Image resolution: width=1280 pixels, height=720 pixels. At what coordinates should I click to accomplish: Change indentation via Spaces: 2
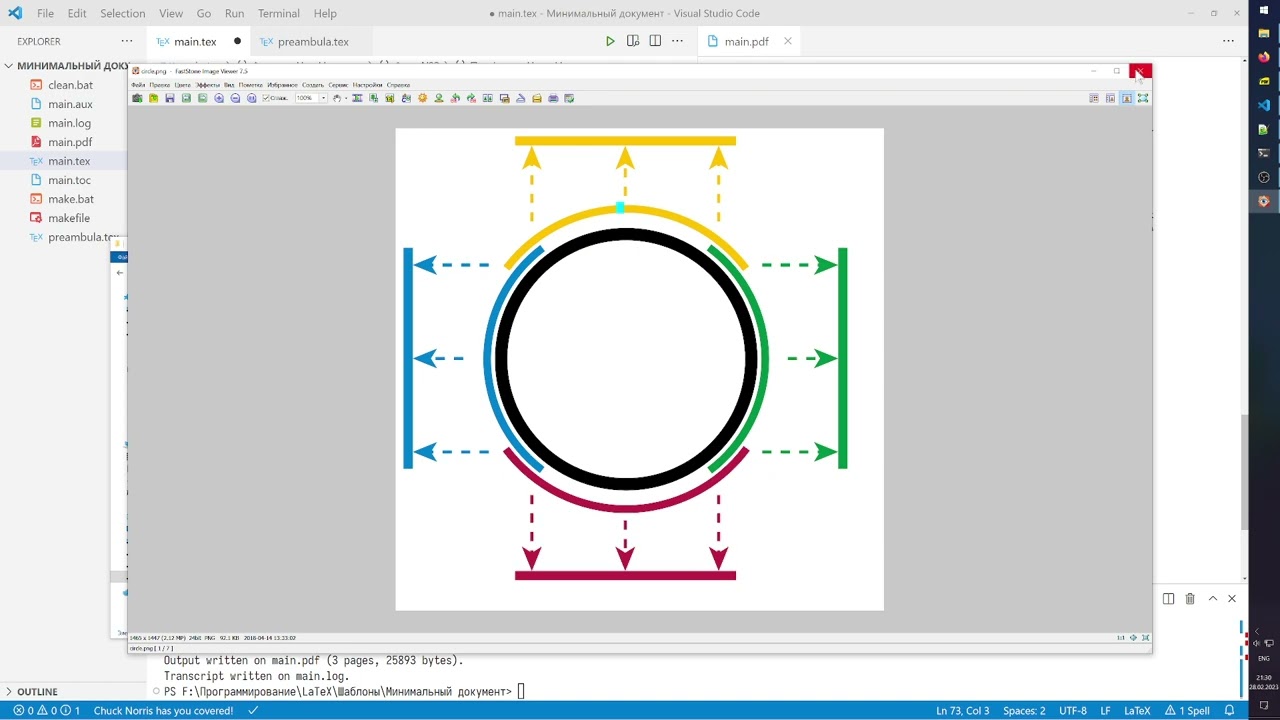click(x=1024, y=710)
